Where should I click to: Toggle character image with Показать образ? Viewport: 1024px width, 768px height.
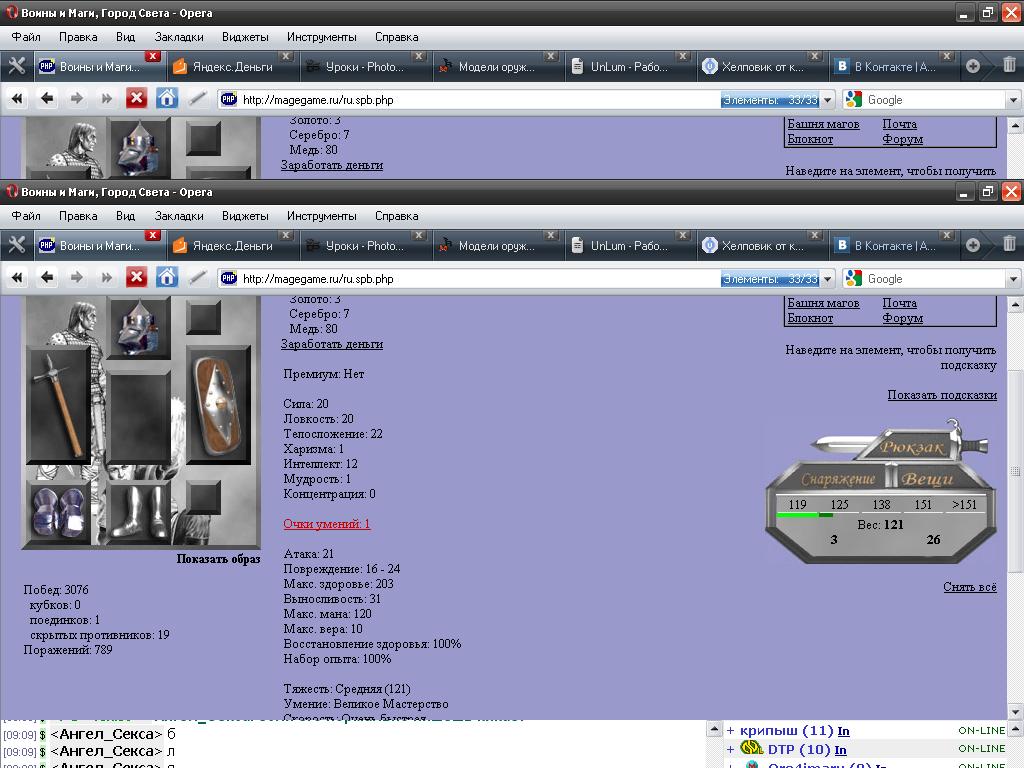pyautogui.click(x=218, y=559)
